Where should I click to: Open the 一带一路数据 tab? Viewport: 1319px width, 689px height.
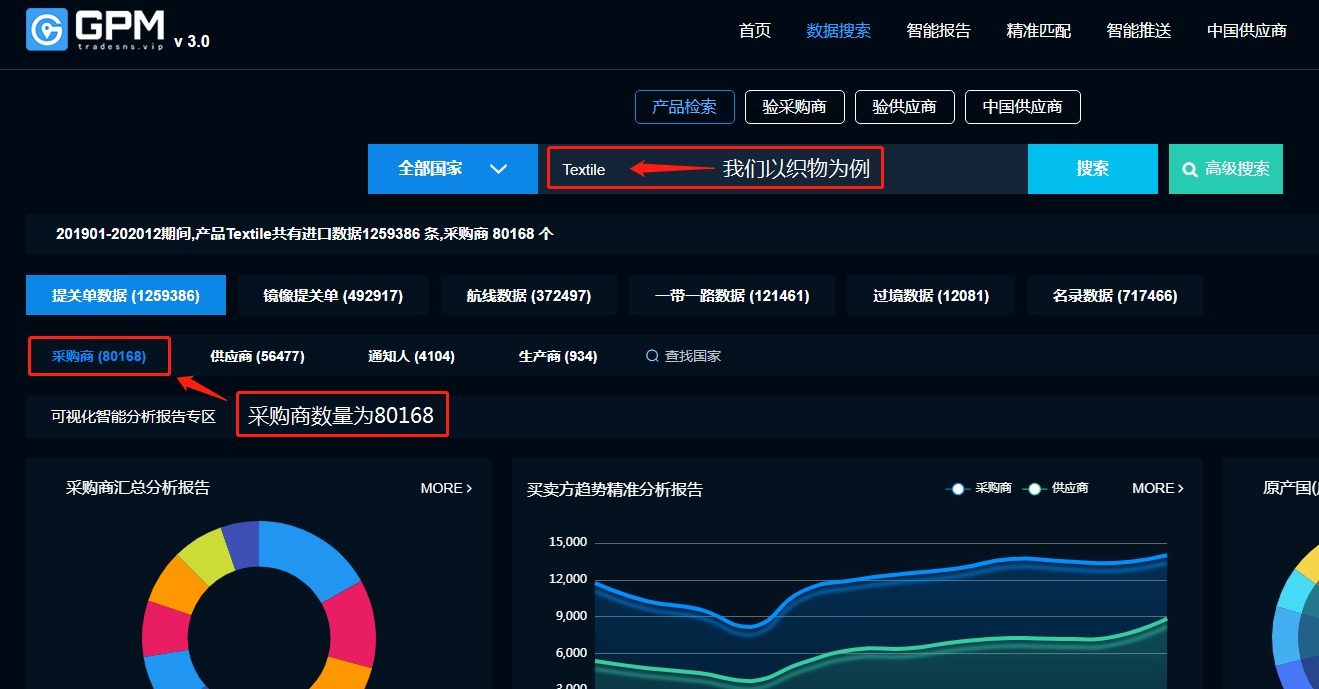tap(731, 296)
